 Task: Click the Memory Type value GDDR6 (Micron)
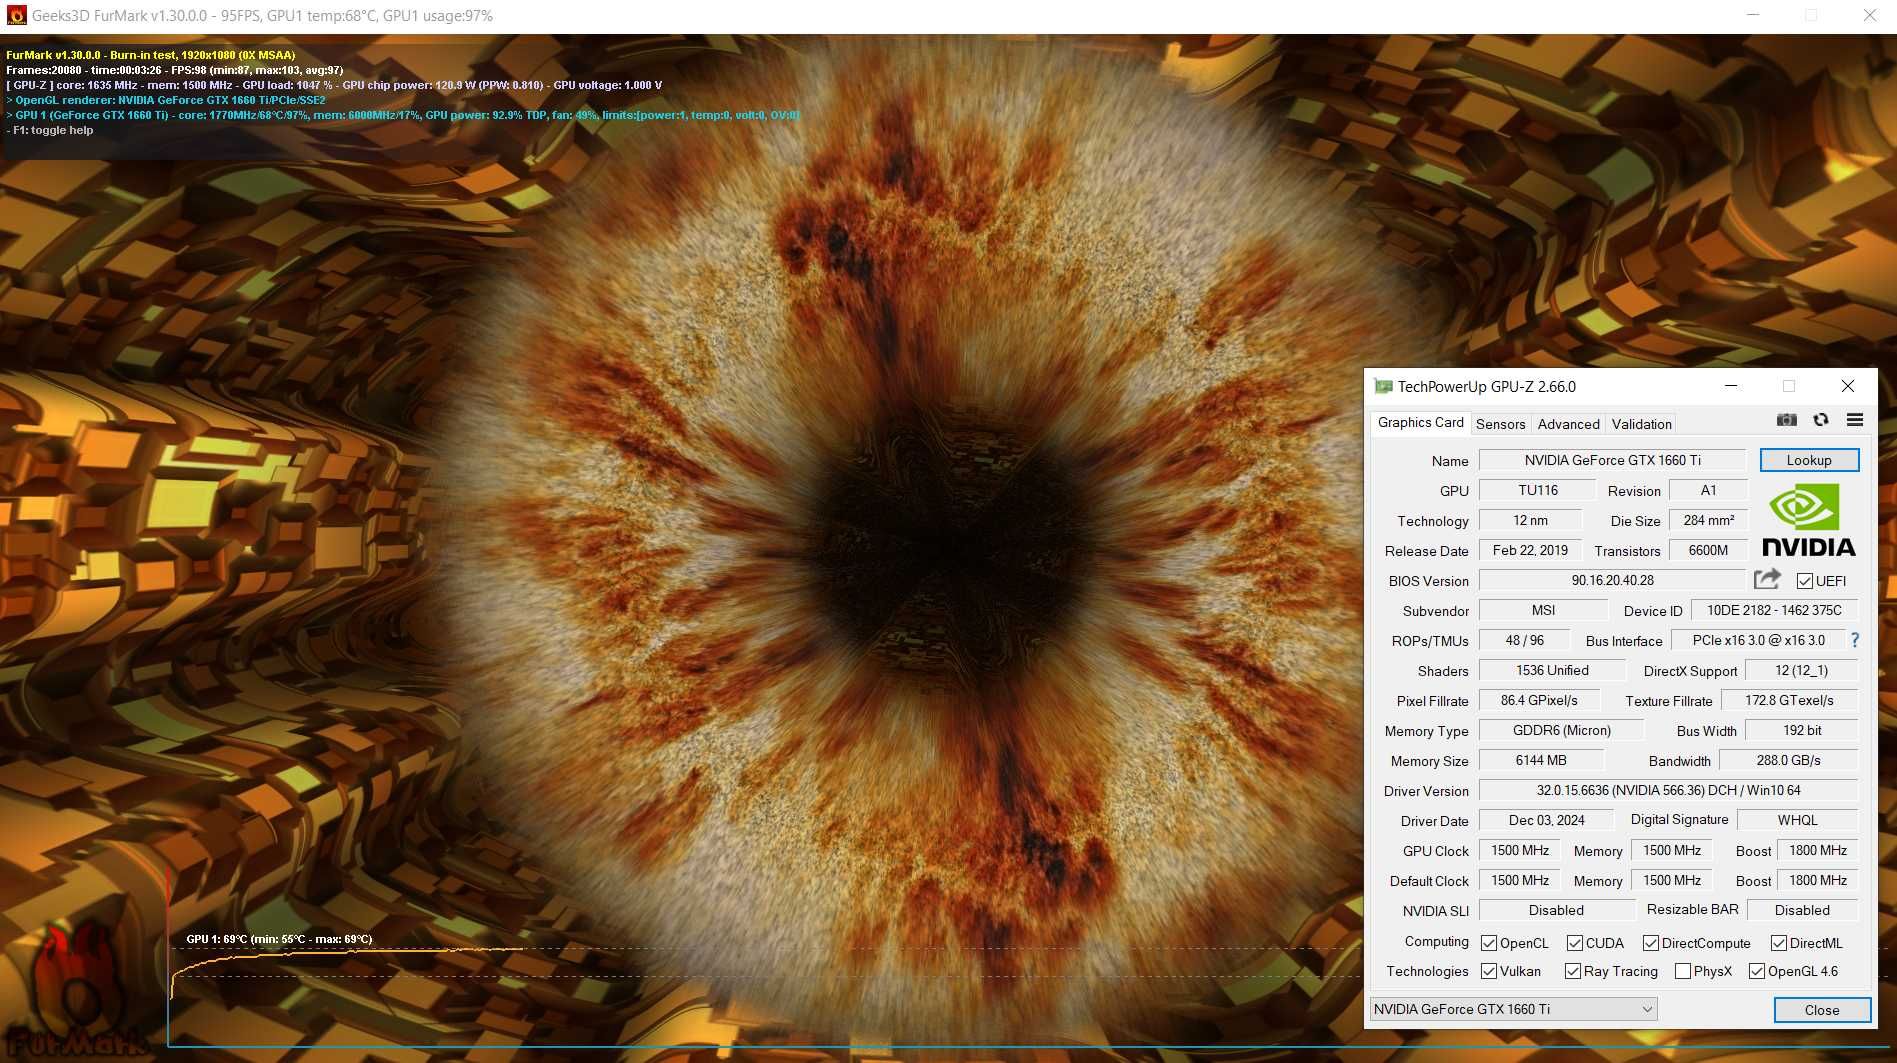click(1561, 730)
